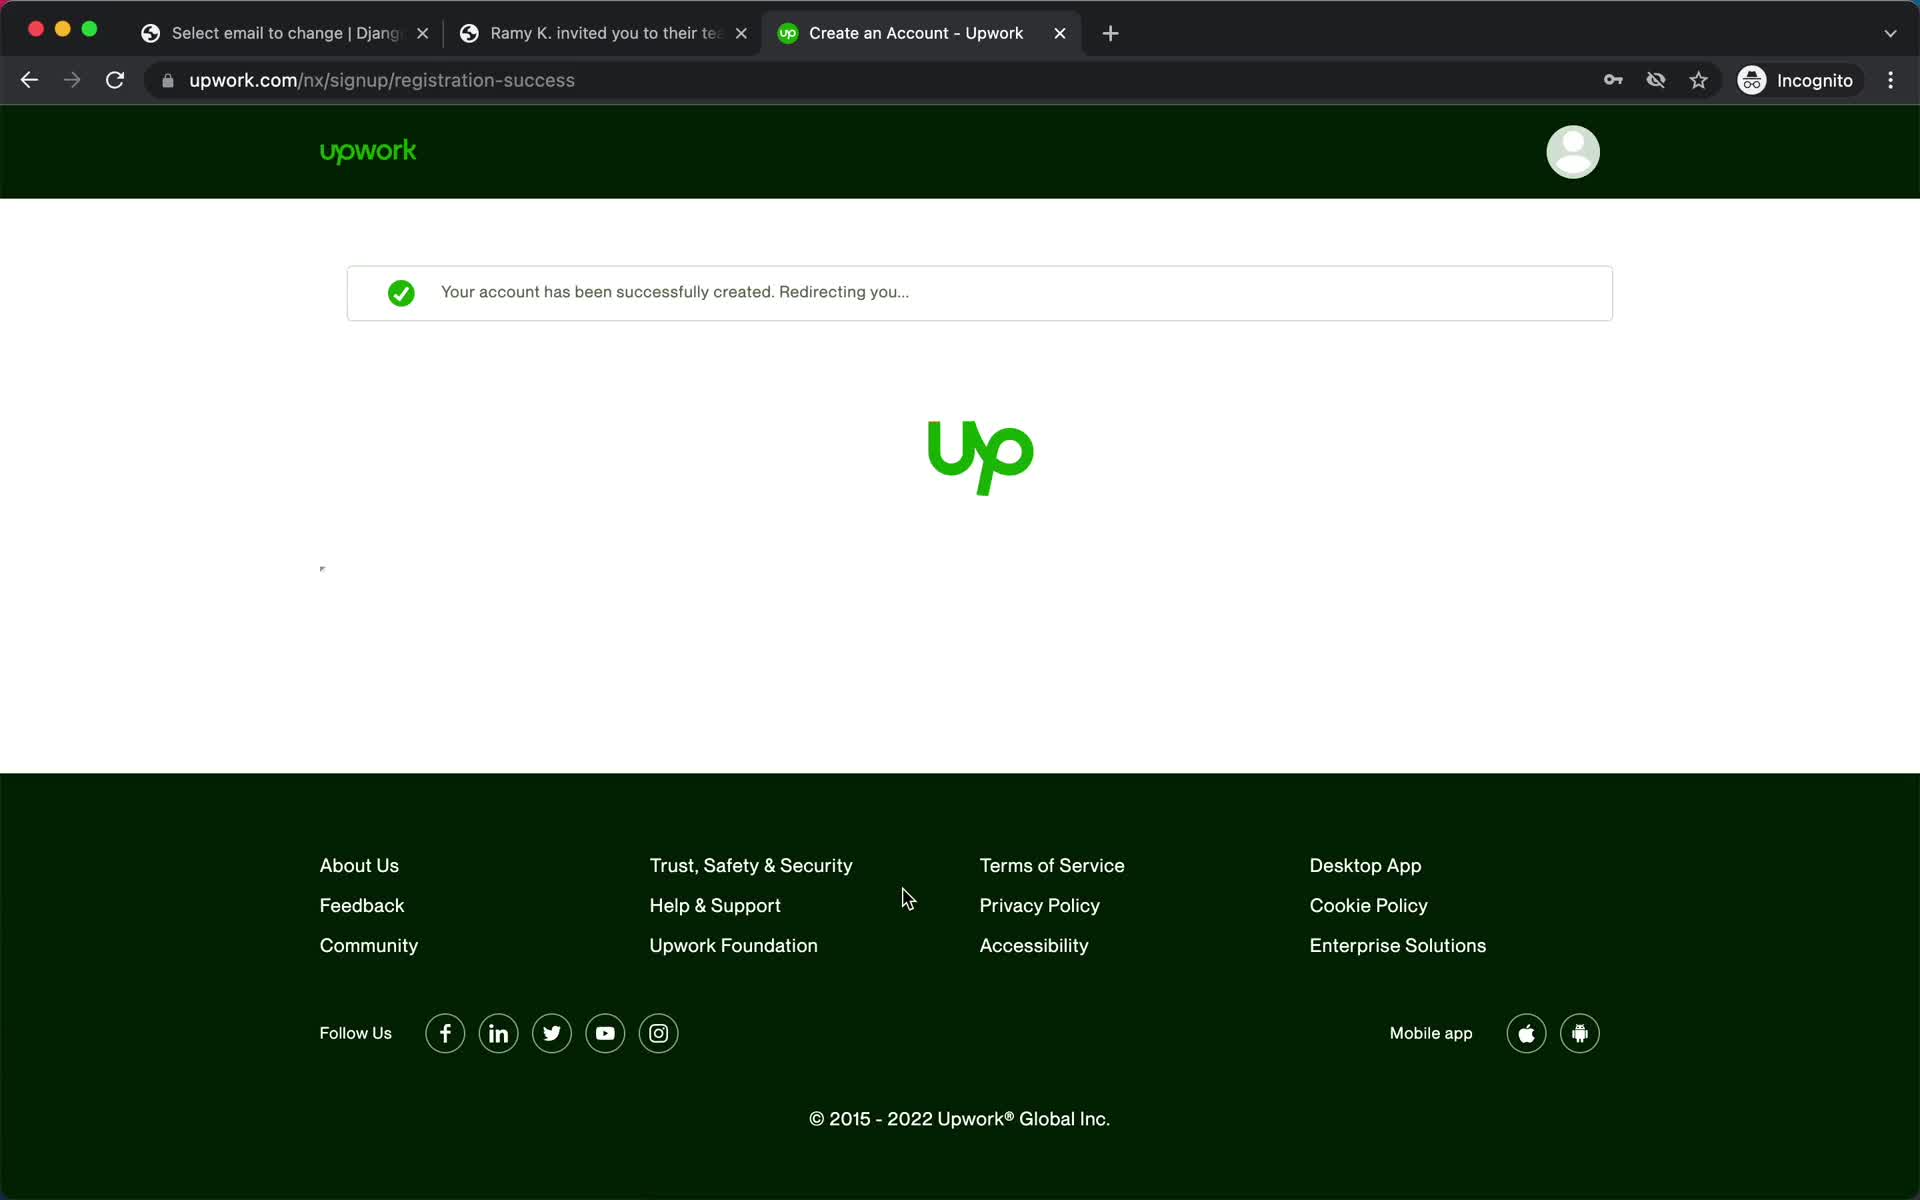
Task: Click the green 'Up' loading logo
Action: (x=980, y=458)
